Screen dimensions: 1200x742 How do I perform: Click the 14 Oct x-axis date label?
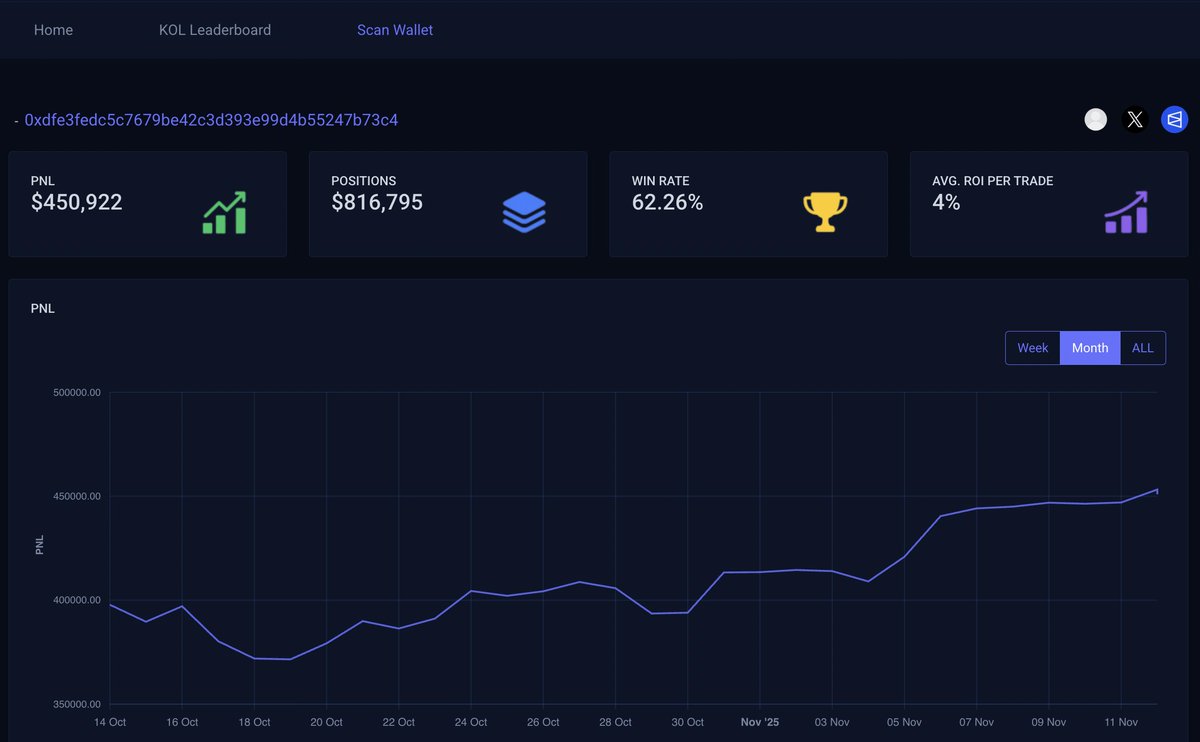pyautogui.click(x=110, y=721)
